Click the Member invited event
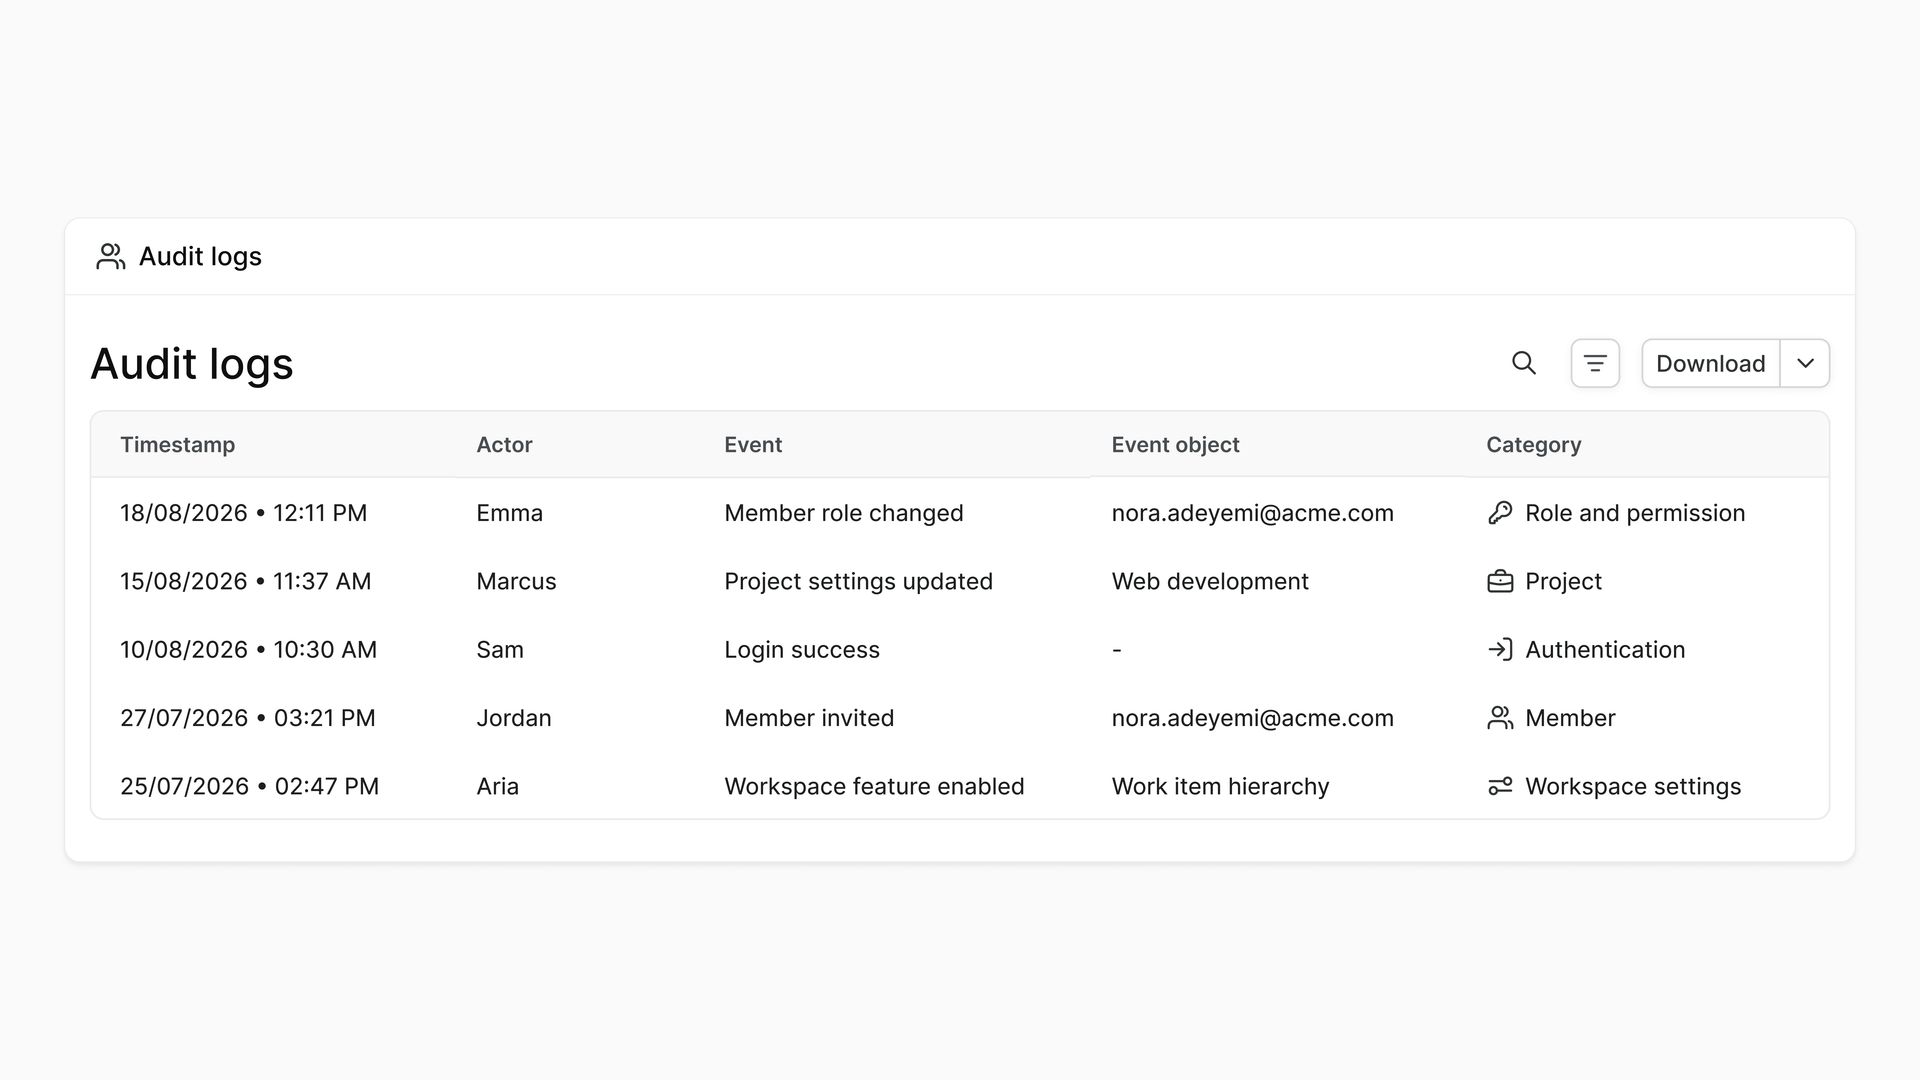The height and width of the screenshot is (1080, 1920). tap(809, 718)
